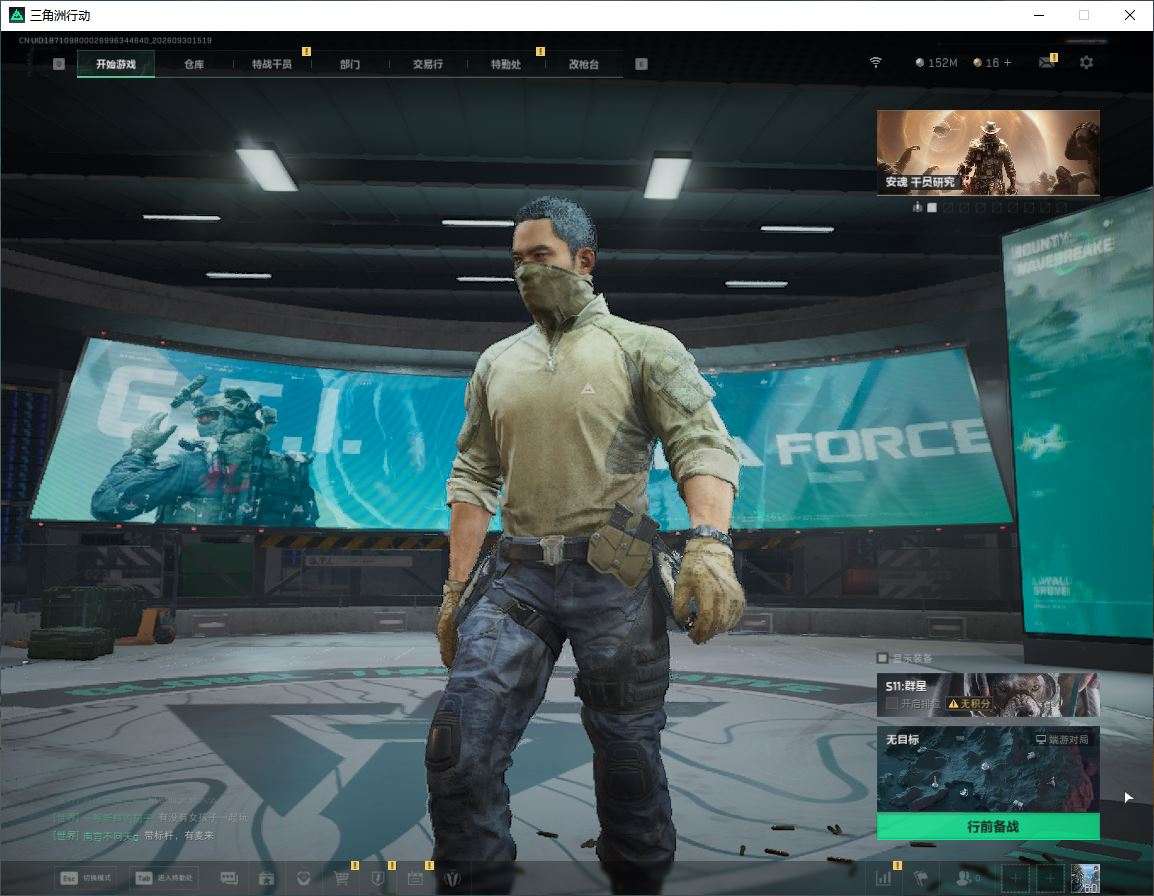Open the shopping cart store

(x=341, y=878)
